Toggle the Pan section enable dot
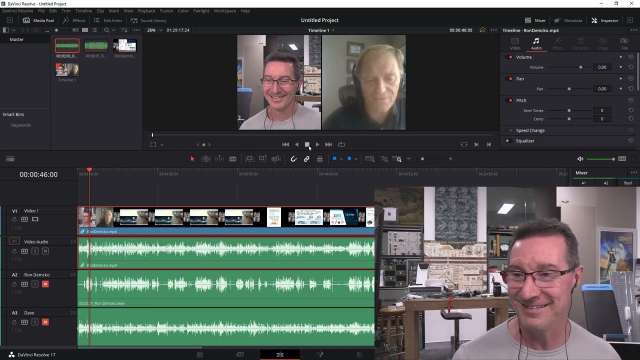This screenshot has height=360, width=640. pos(510,78)
